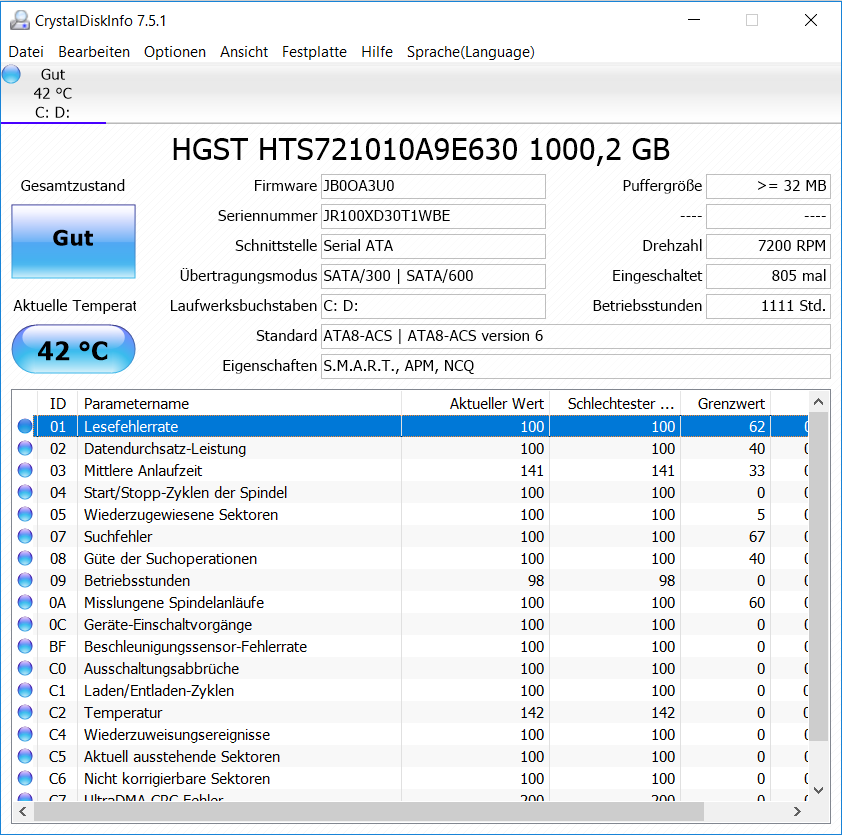Image resolution: width=842 pixels, height=835 pixels.
Task: Click the Eingeschaltet value 805 mal
Action: 768,277
